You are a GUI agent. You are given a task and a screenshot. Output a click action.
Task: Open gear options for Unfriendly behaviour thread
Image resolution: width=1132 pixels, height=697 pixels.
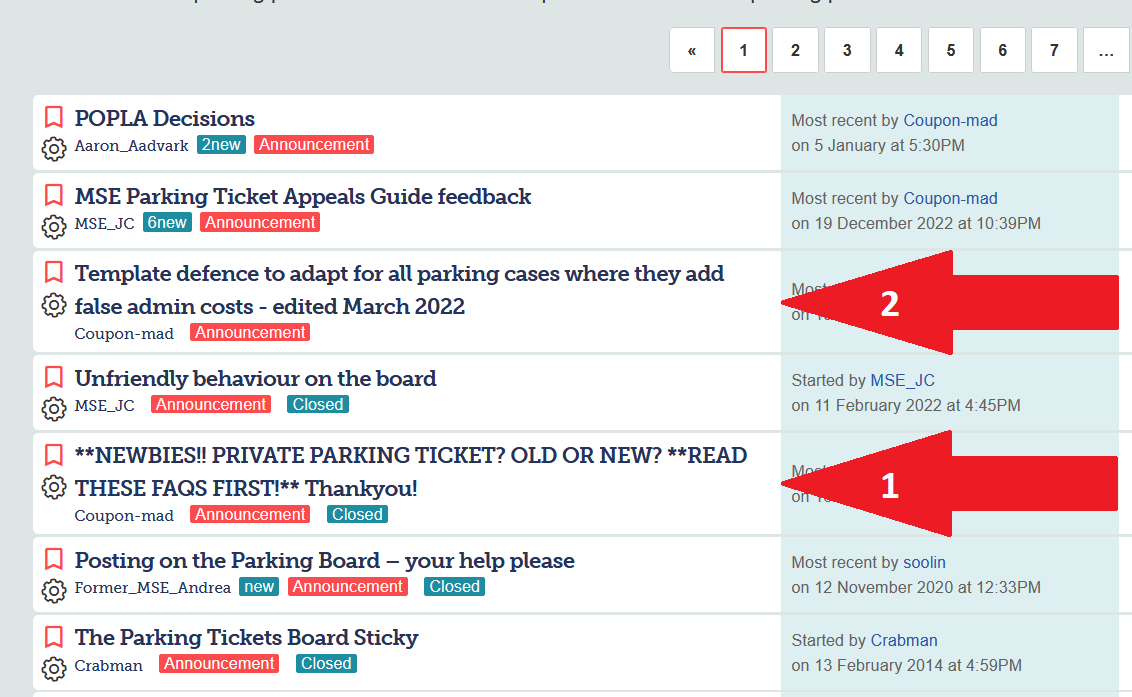coord(53,409)
